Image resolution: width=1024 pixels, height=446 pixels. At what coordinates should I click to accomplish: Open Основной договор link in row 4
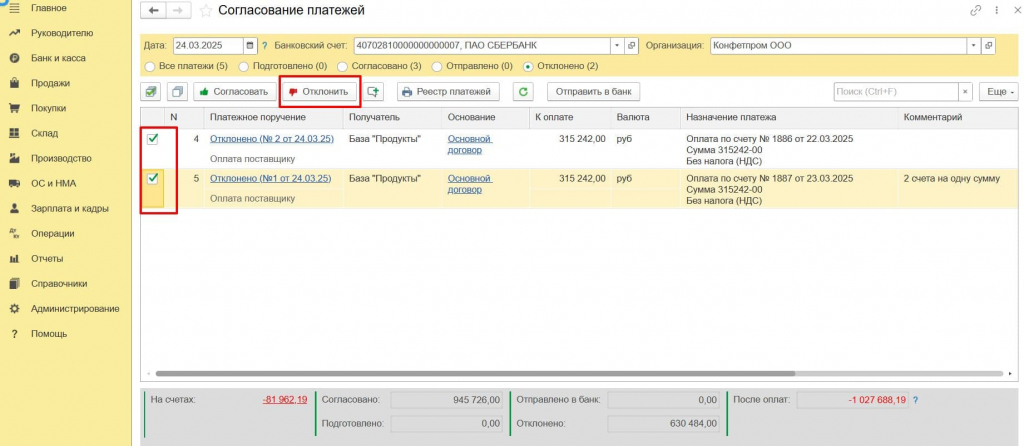pos(470,144)
